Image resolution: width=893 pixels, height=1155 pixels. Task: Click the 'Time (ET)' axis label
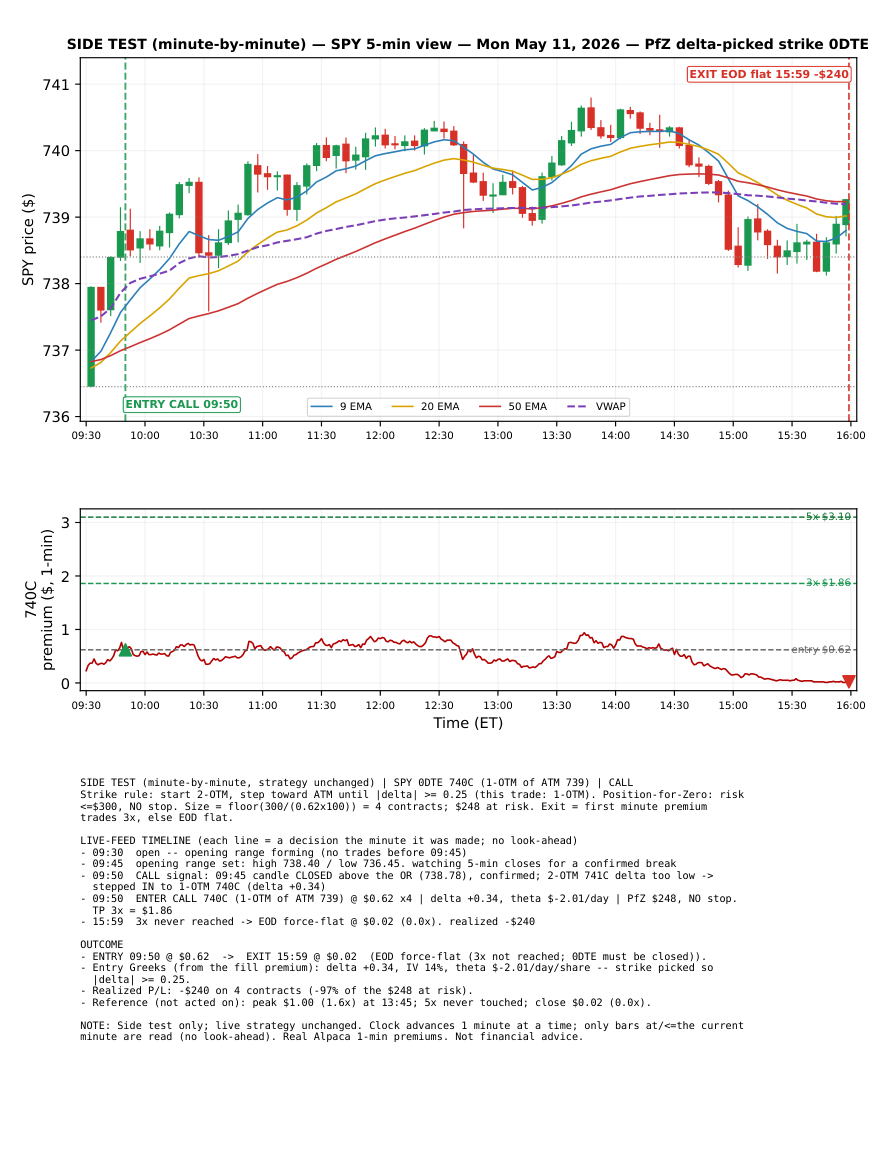(x=468, y=723)
